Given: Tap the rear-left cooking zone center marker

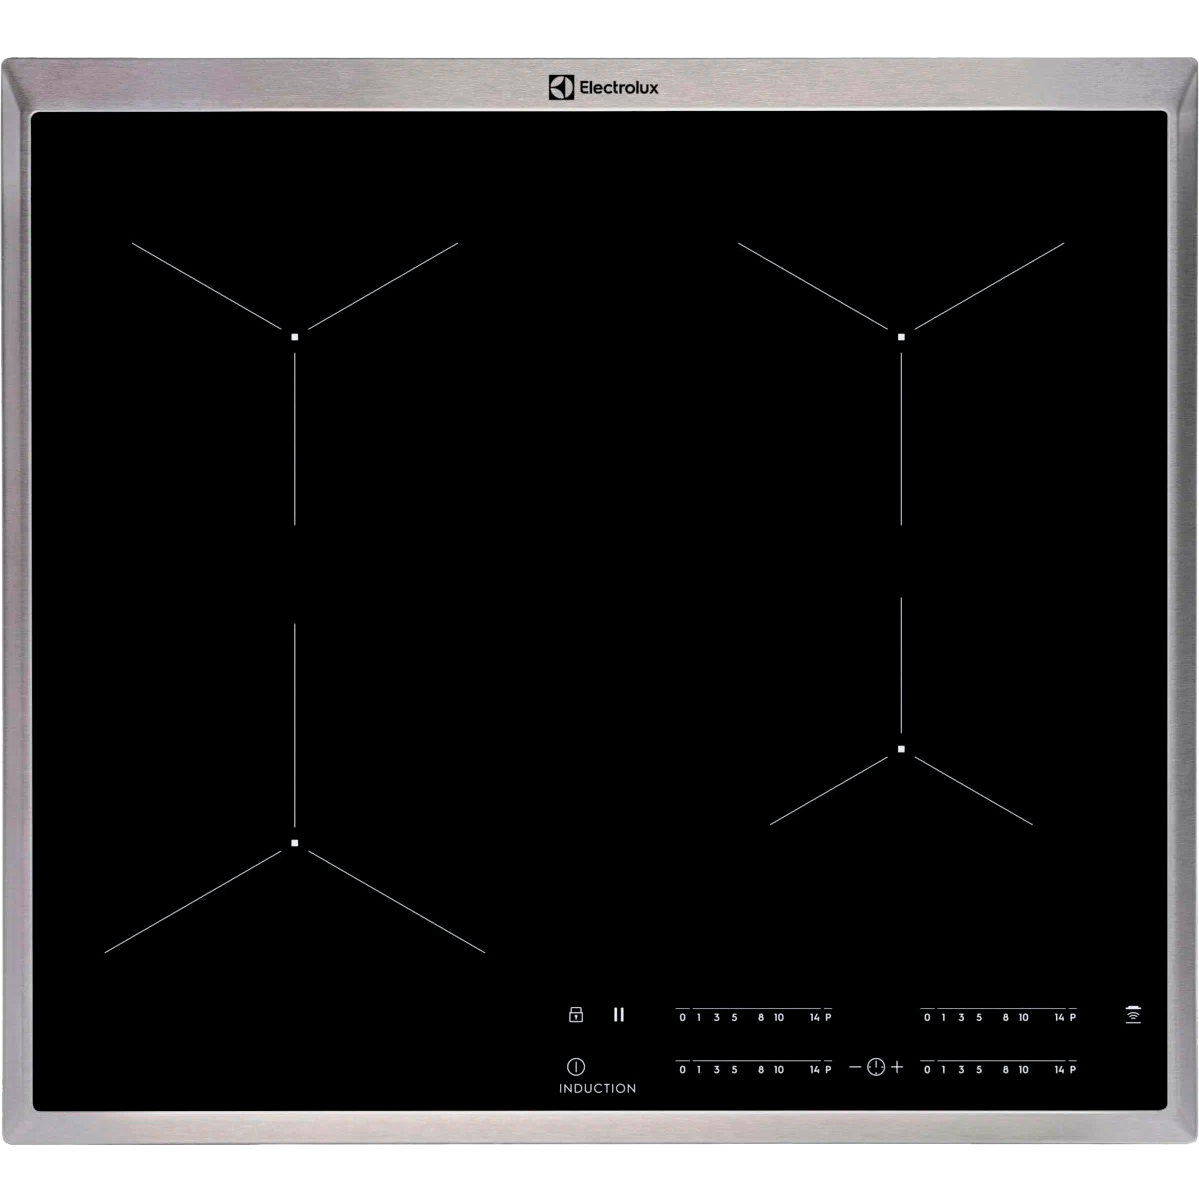Looking at the screenshot, I should click(x=295, y=337).
